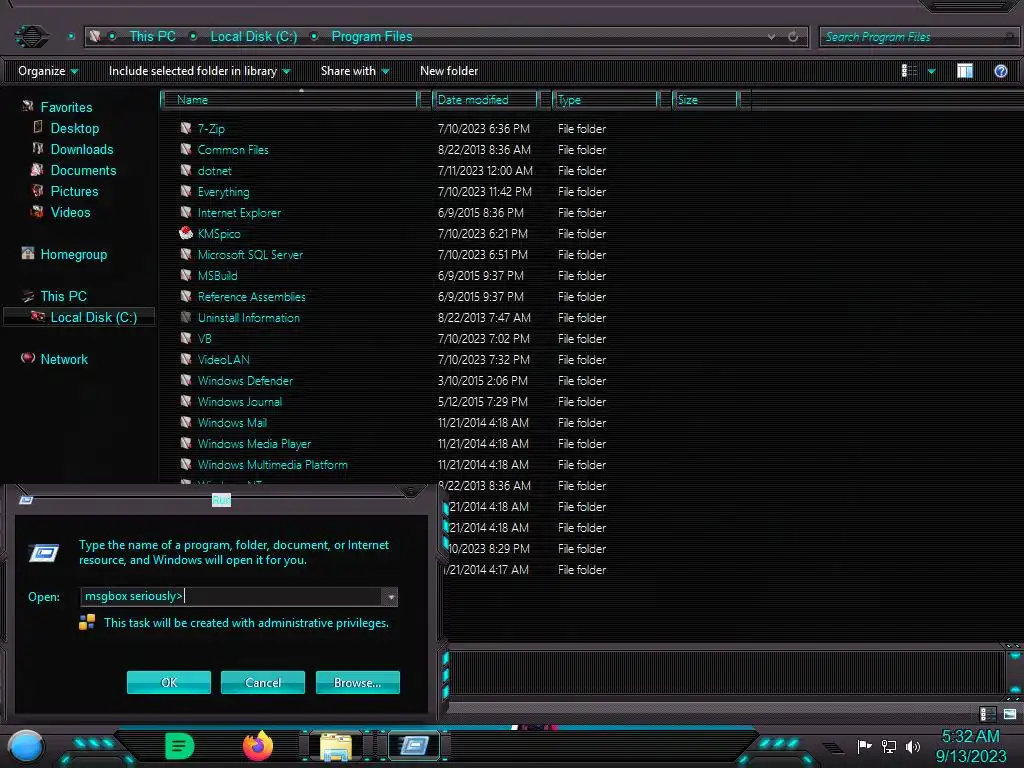Launch Firefox from the taskbar
The image size is (1024, 768).
point(258,745)
